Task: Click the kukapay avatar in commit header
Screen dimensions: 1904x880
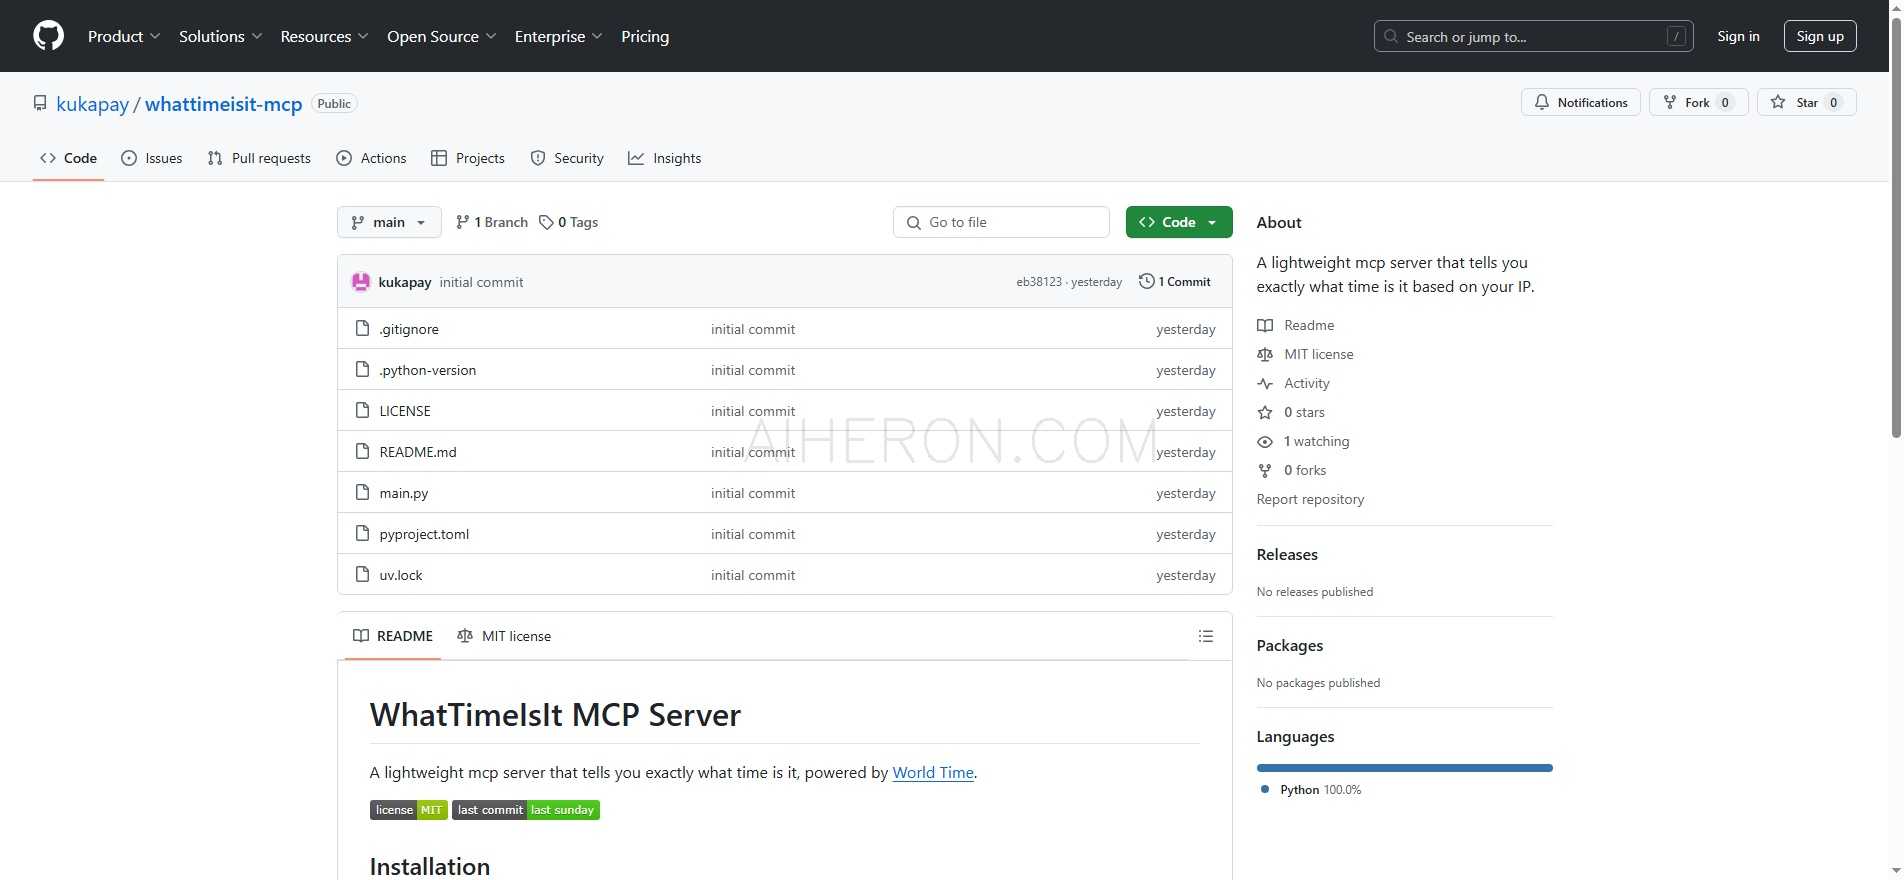Action: click(x=361, y=282)
